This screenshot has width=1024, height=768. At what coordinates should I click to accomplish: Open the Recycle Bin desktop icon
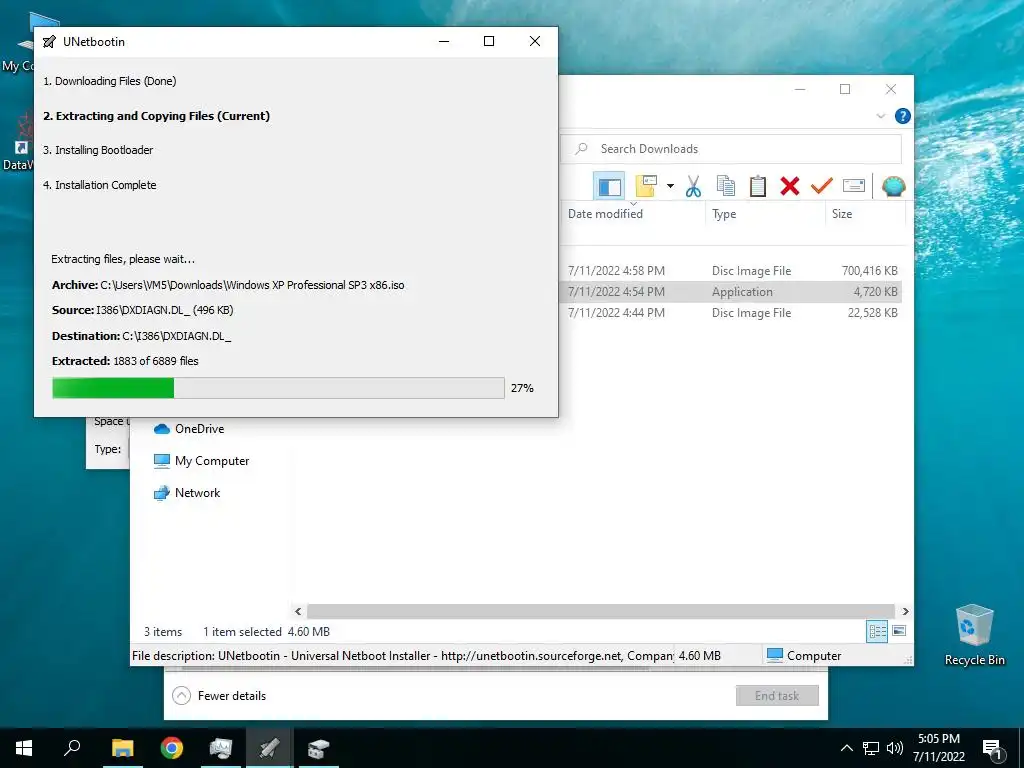pos(974,635)
